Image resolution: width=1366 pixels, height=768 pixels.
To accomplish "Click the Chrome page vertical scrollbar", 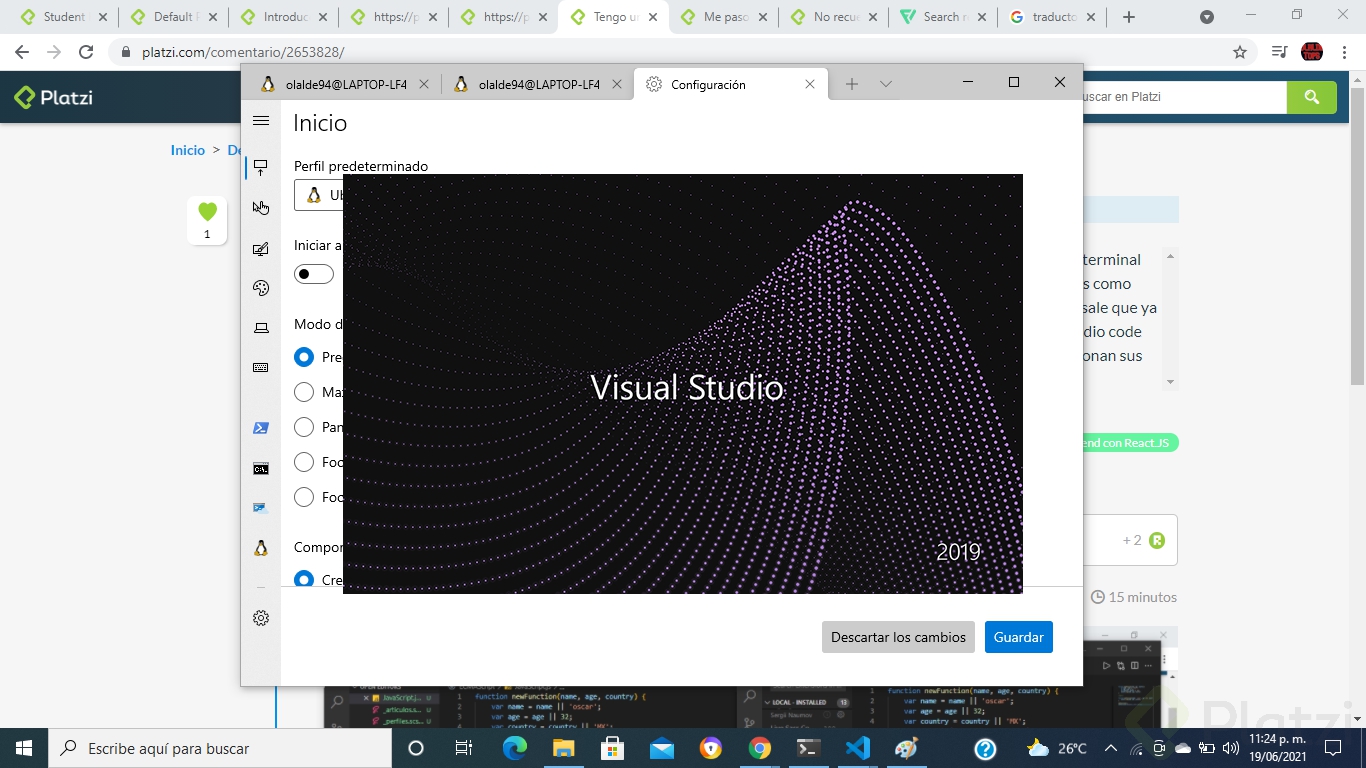I will pyautogui.click(x=1357, y=235).
